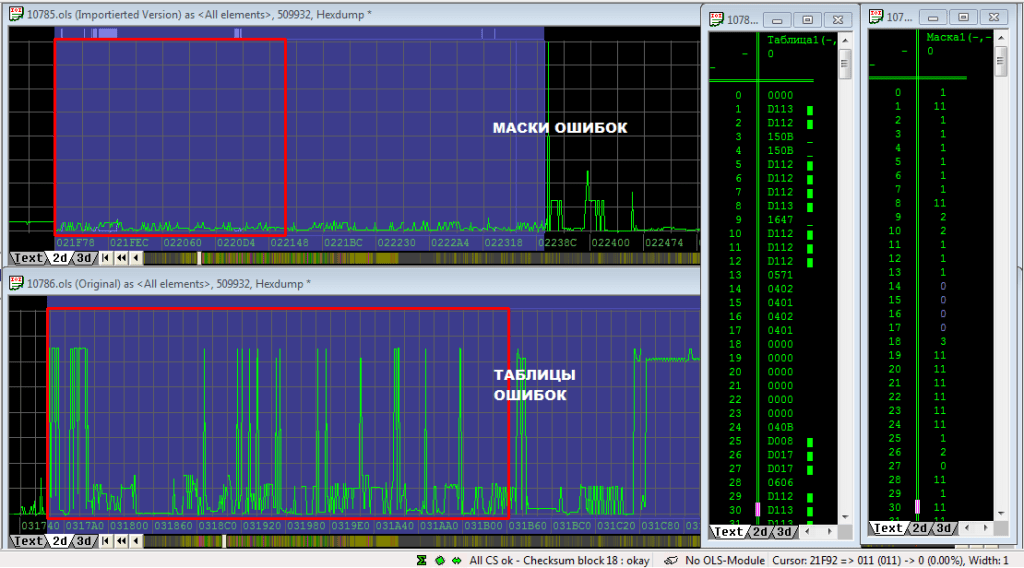The image size is (1024, 568).
Task: Click scroll-up arrow in the Таблица1 window
Action: point(844,40)
